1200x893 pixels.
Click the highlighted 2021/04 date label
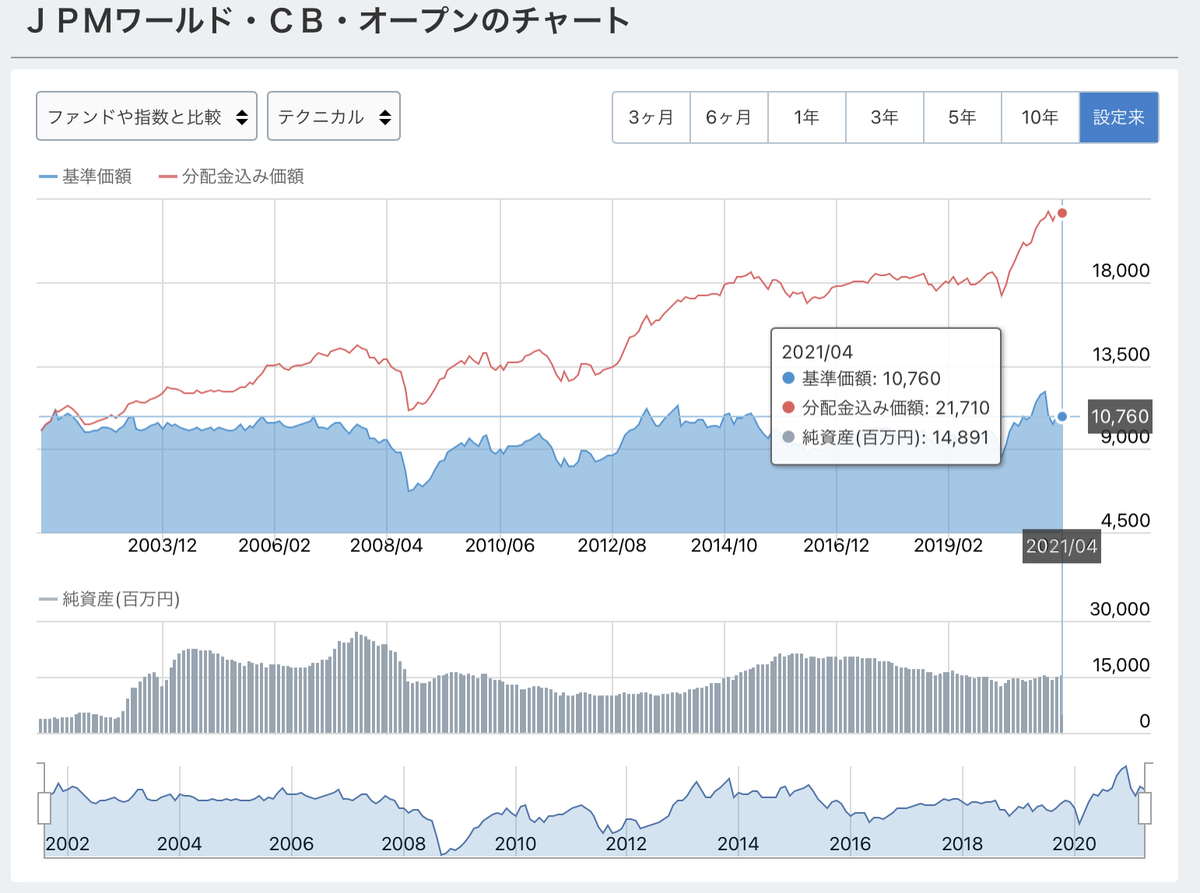1061,547
